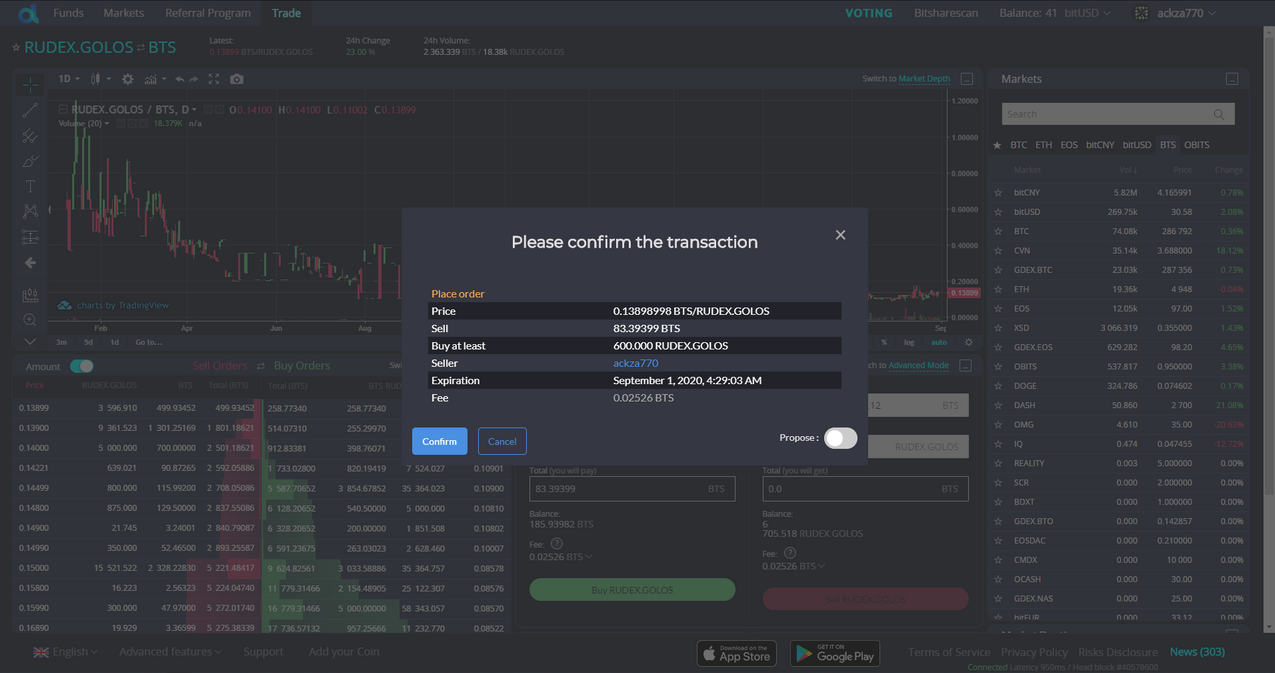This screenshot has width=1275, height=673.
Task: Toggle auto scale on the chart
Action: [x=938, y=342]
